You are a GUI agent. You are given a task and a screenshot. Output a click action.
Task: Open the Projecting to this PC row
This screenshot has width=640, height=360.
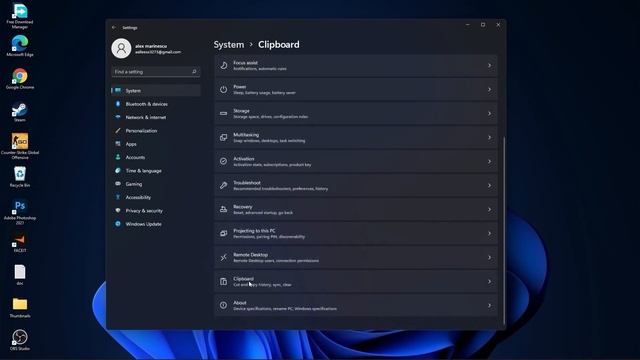356,233
